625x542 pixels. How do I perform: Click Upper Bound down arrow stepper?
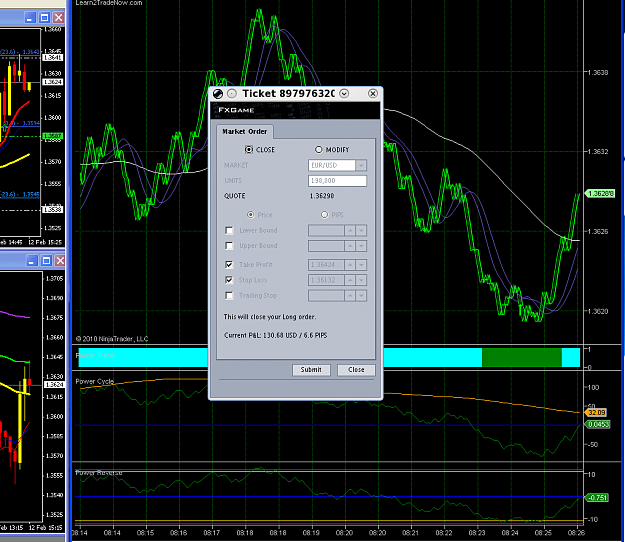coord(361,246)
